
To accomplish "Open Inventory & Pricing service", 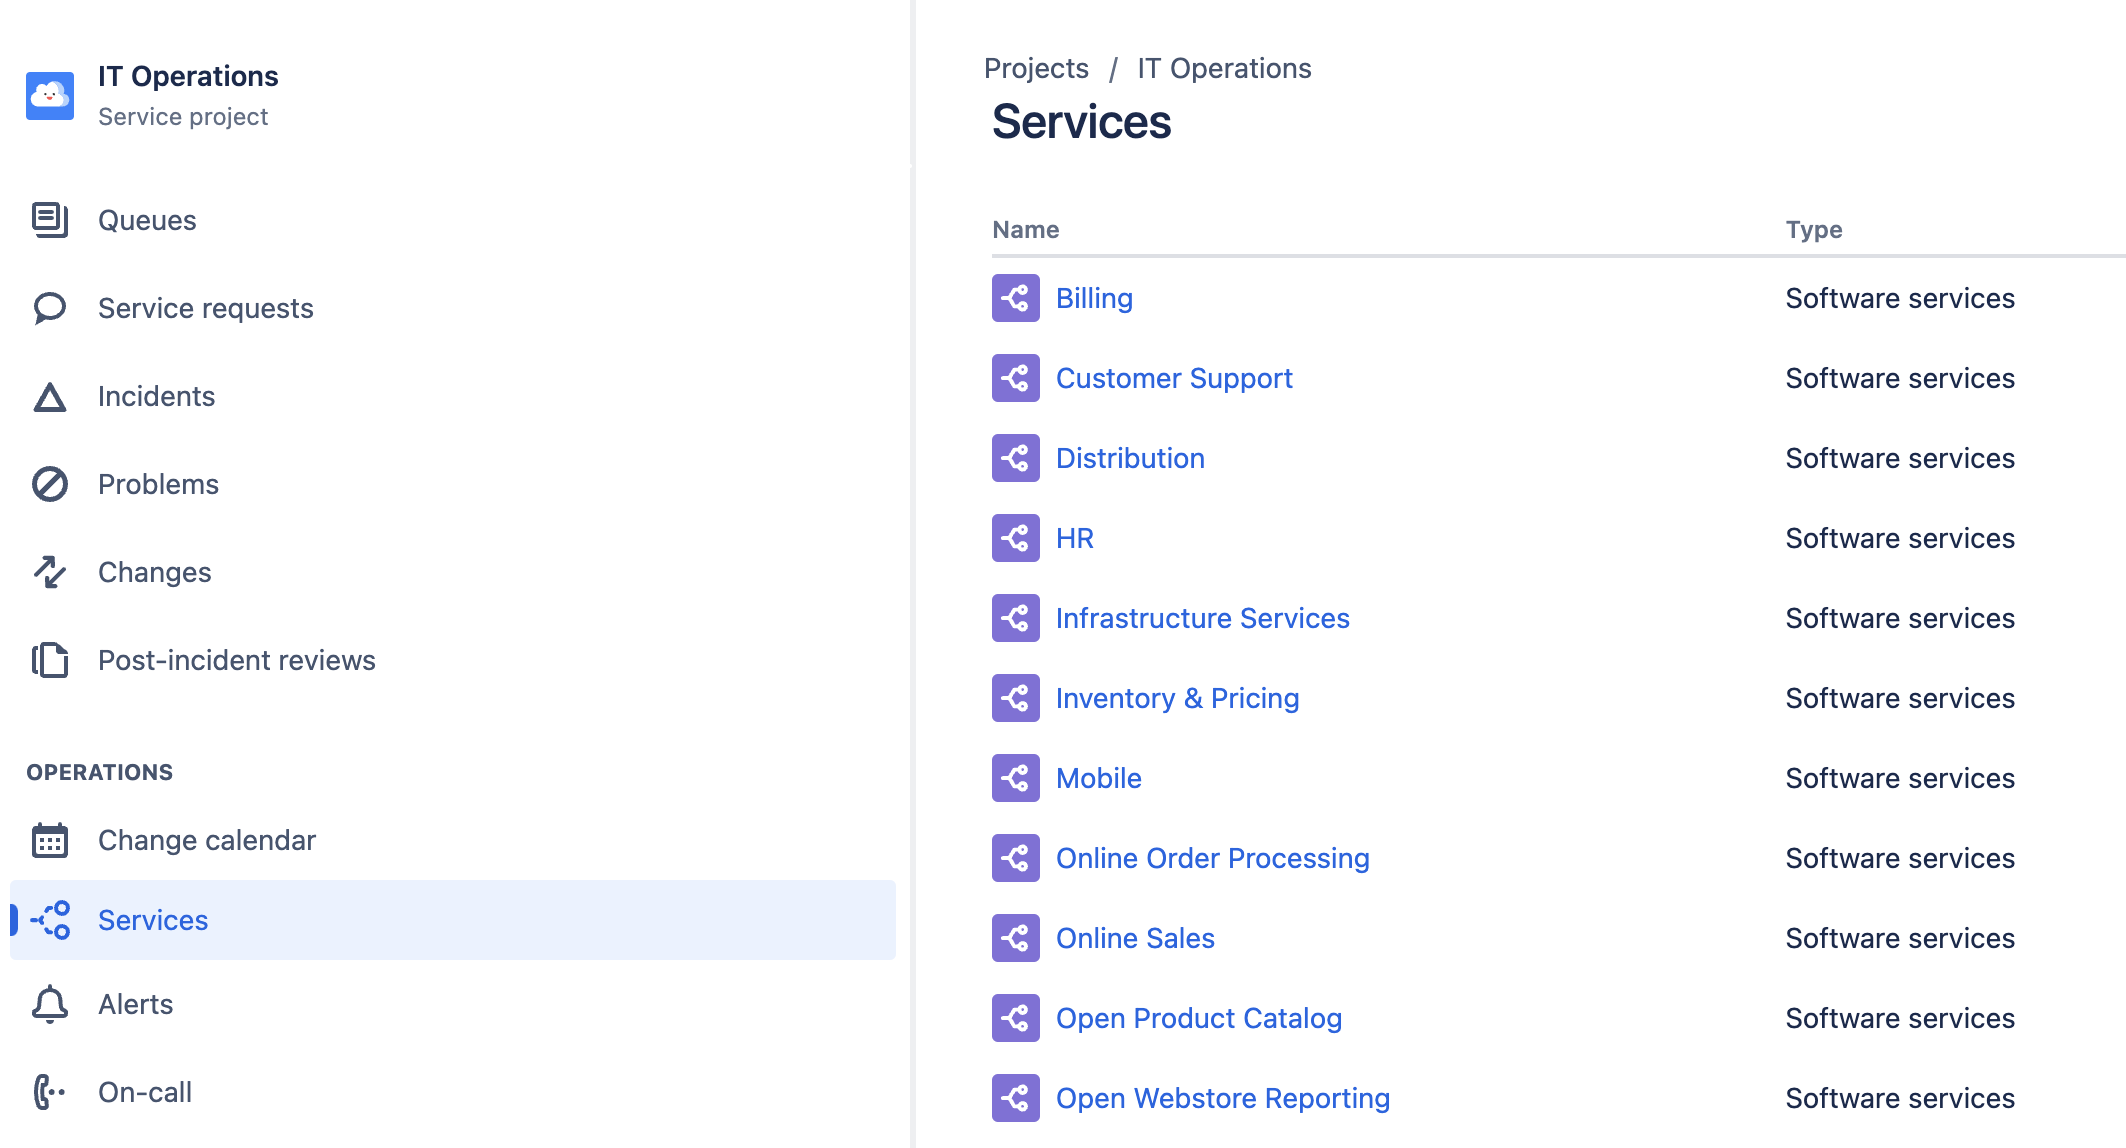I will 1178,698.
